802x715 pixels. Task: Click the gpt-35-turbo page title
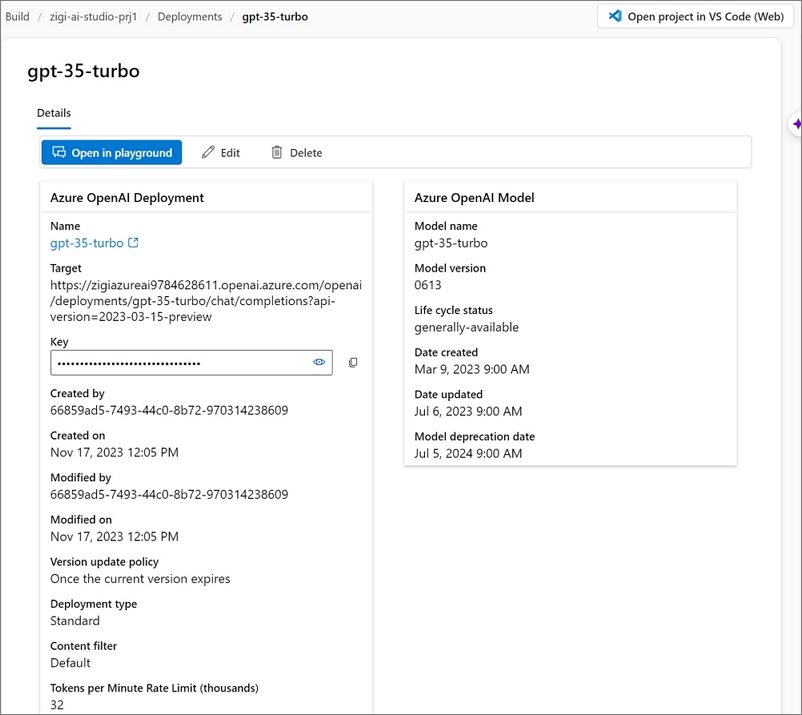pos(83,71)
